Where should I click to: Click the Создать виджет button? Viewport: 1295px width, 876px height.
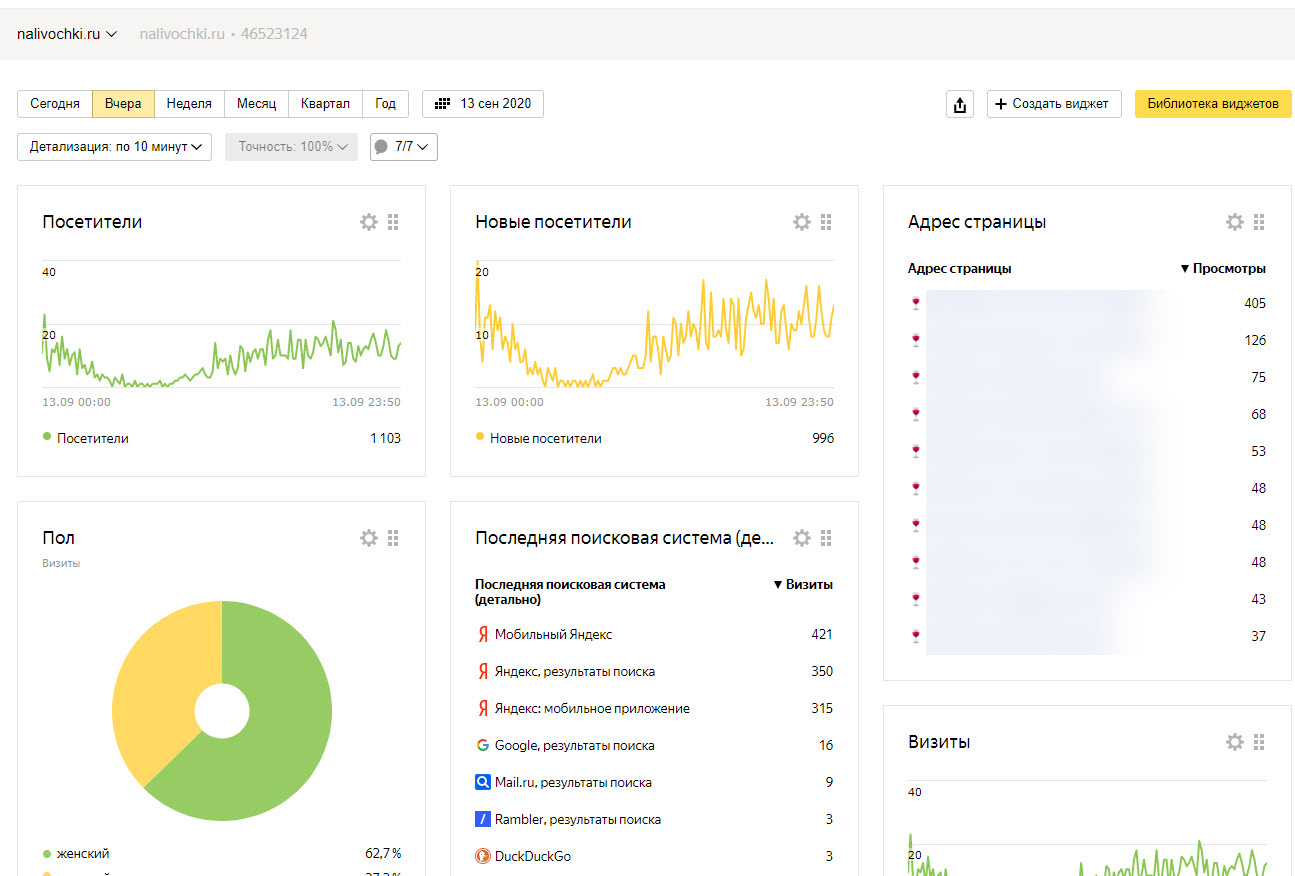click(1053, 104)
